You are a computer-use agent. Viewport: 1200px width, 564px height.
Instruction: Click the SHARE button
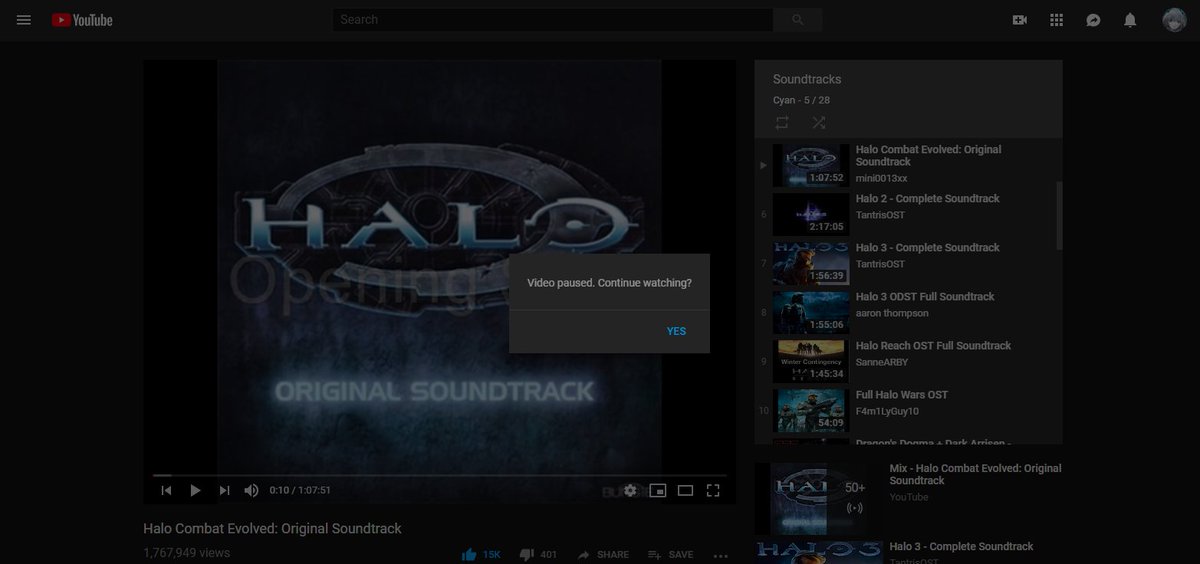[603, 554]
